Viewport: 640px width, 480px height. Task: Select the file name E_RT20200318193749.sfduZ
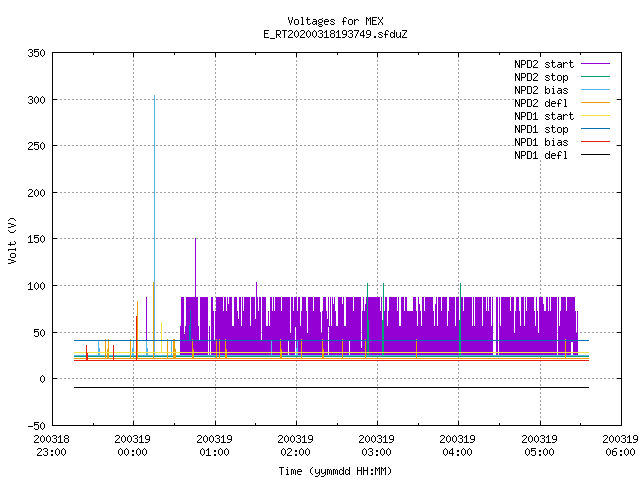335,34
